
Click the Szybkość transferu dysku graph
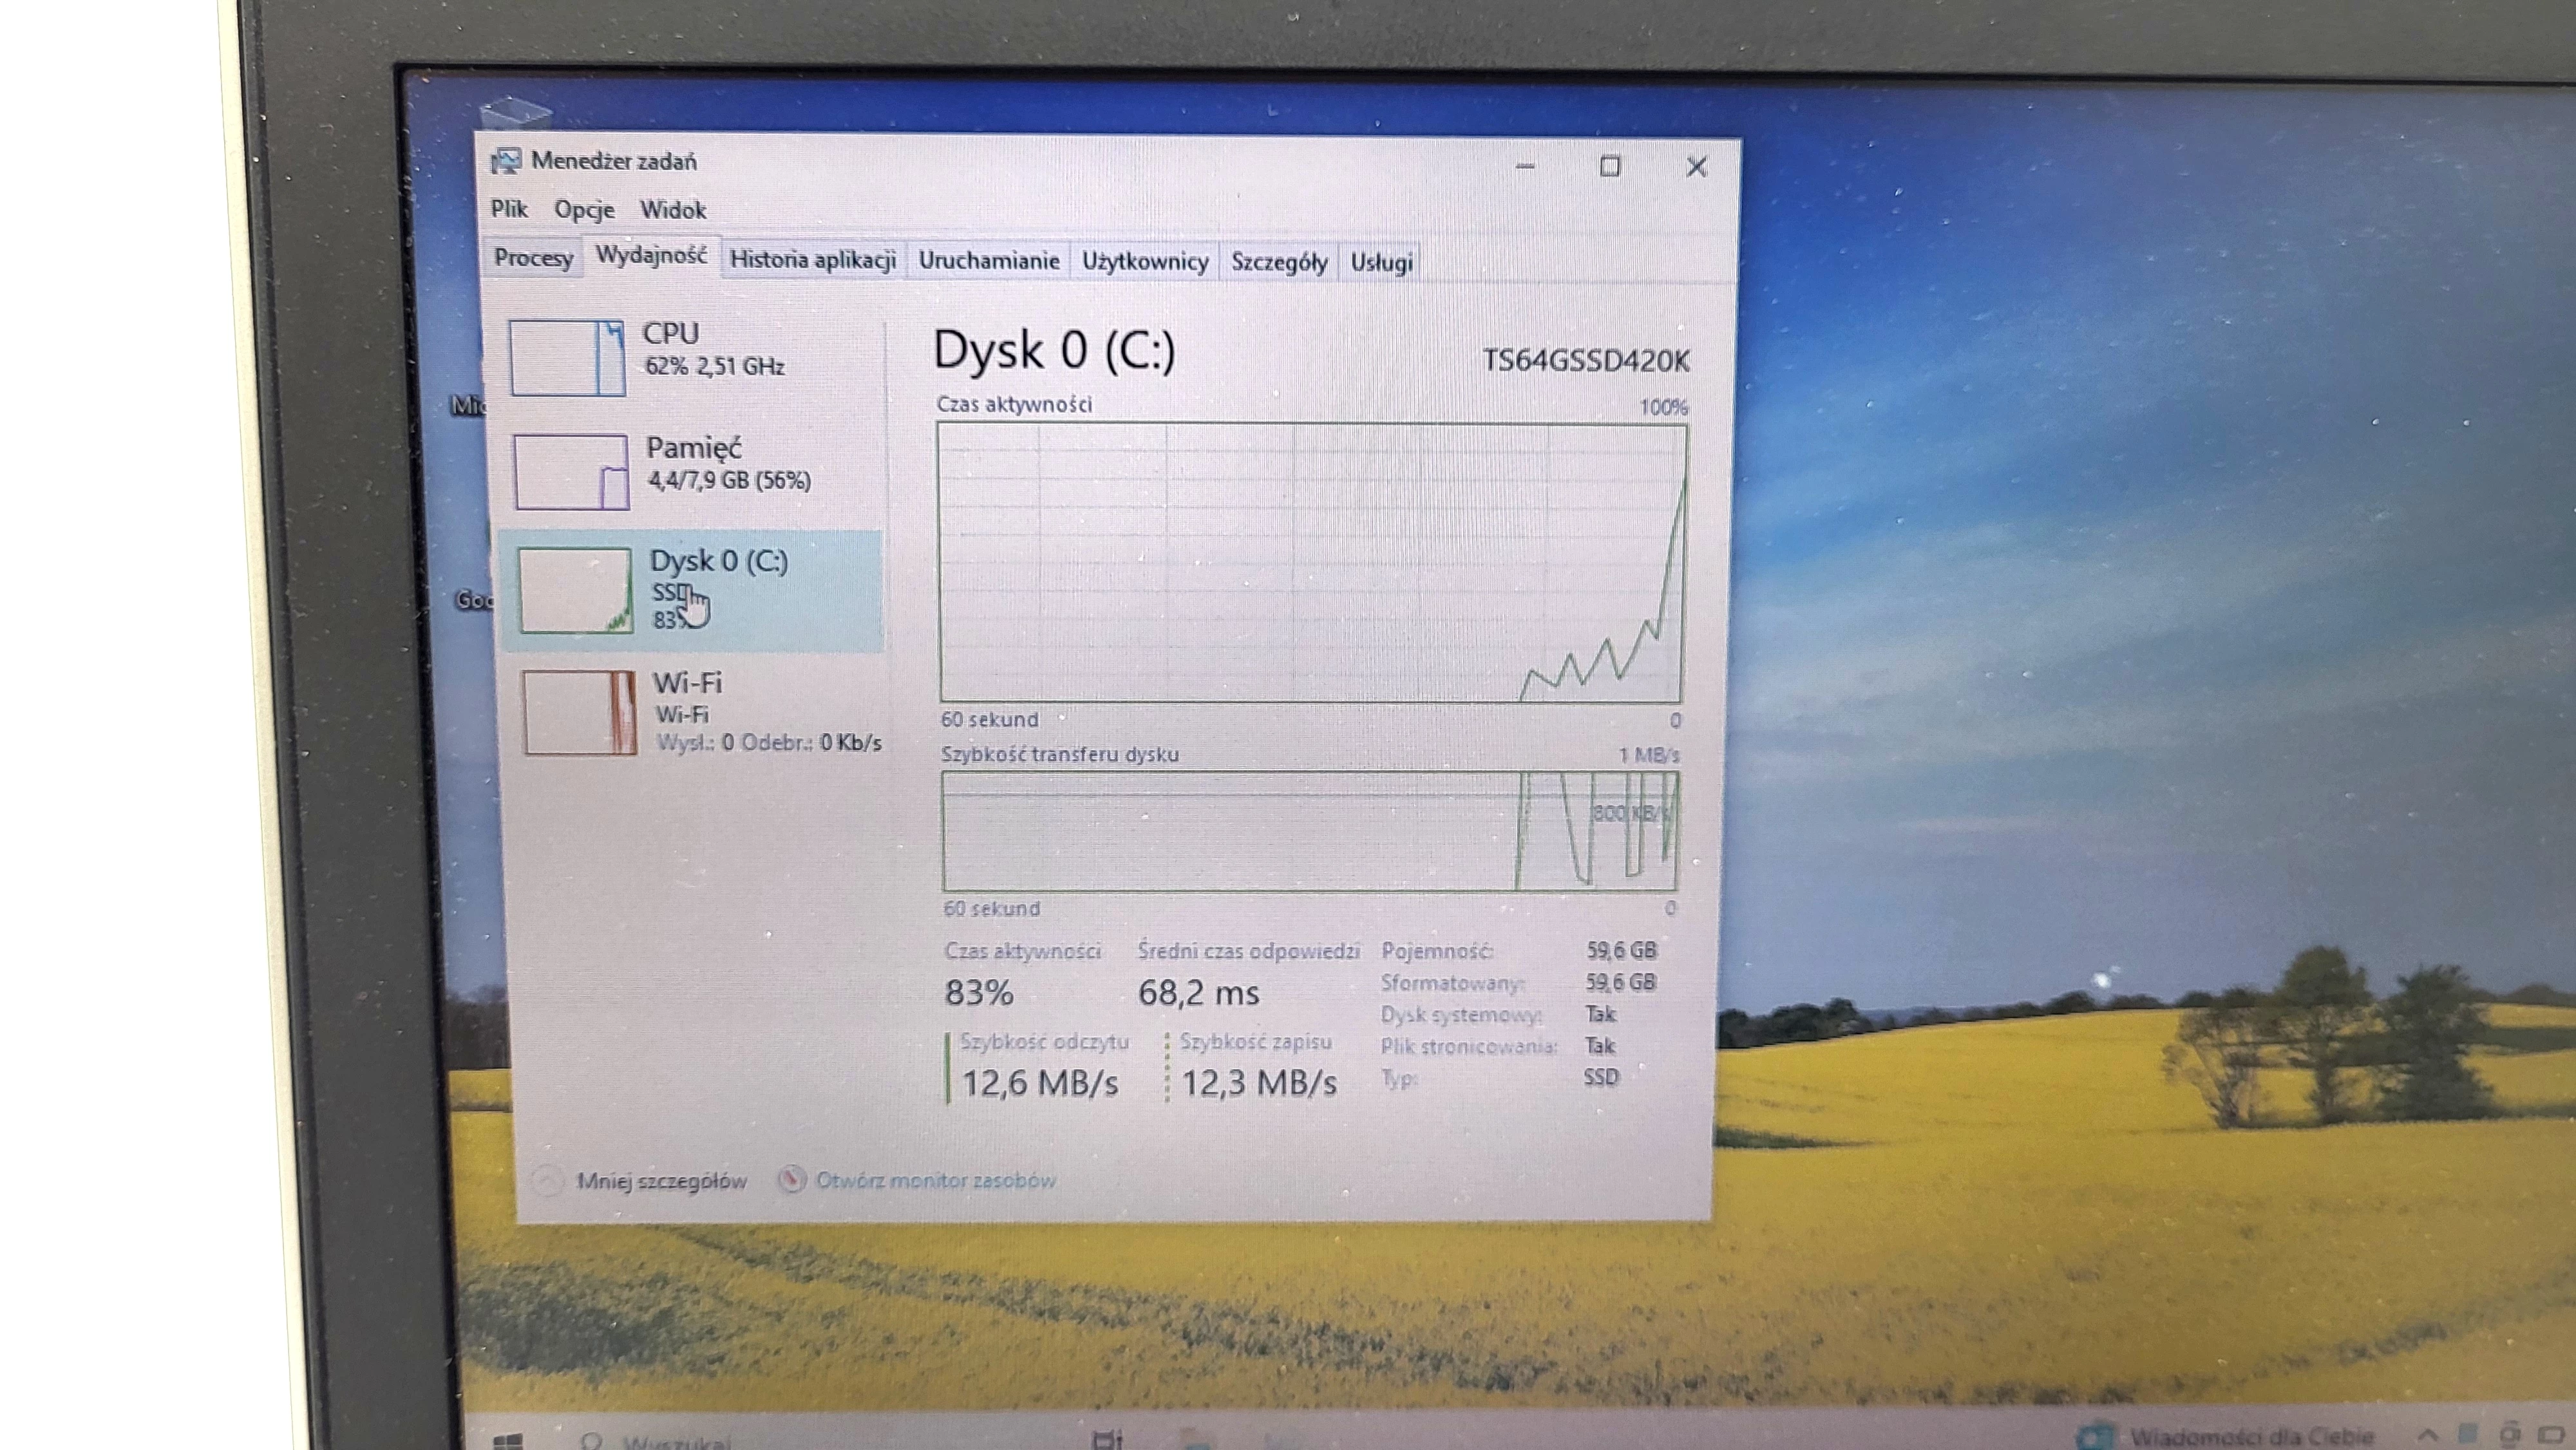[1310, 831]
